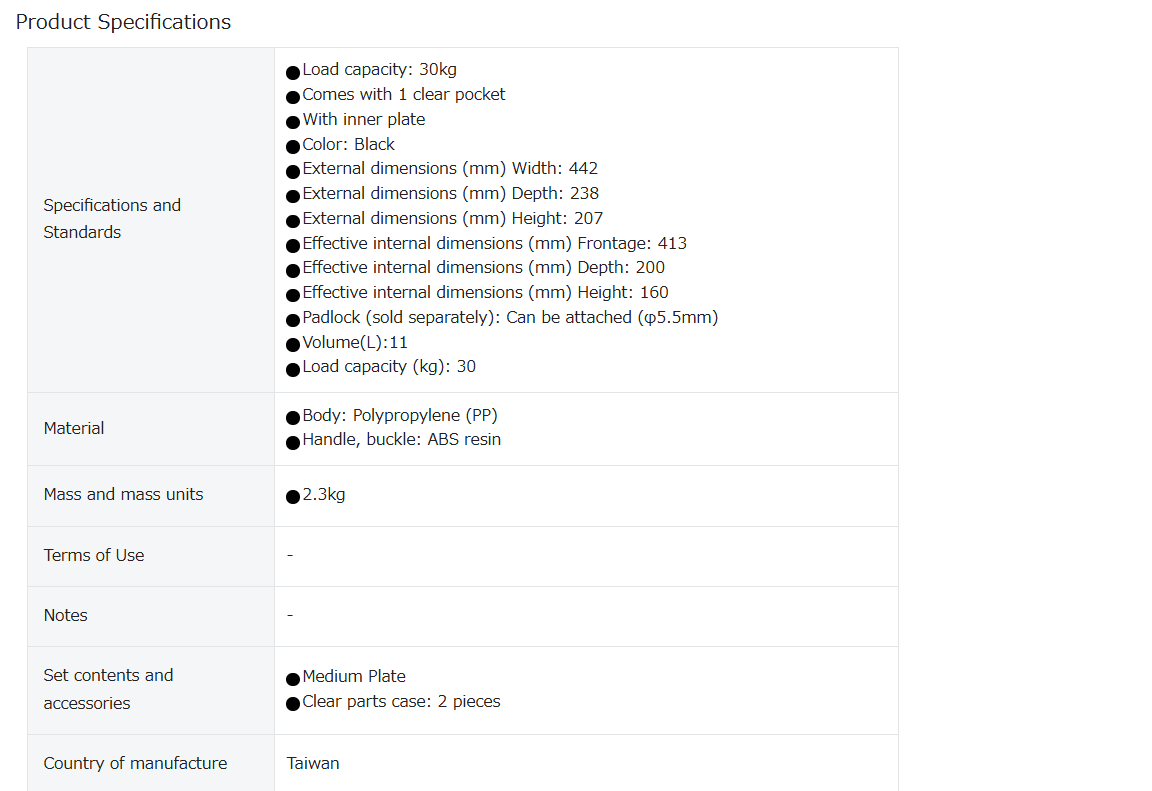
Task: Select the Specifications and Standards row label
Action: tap(112, 219)
